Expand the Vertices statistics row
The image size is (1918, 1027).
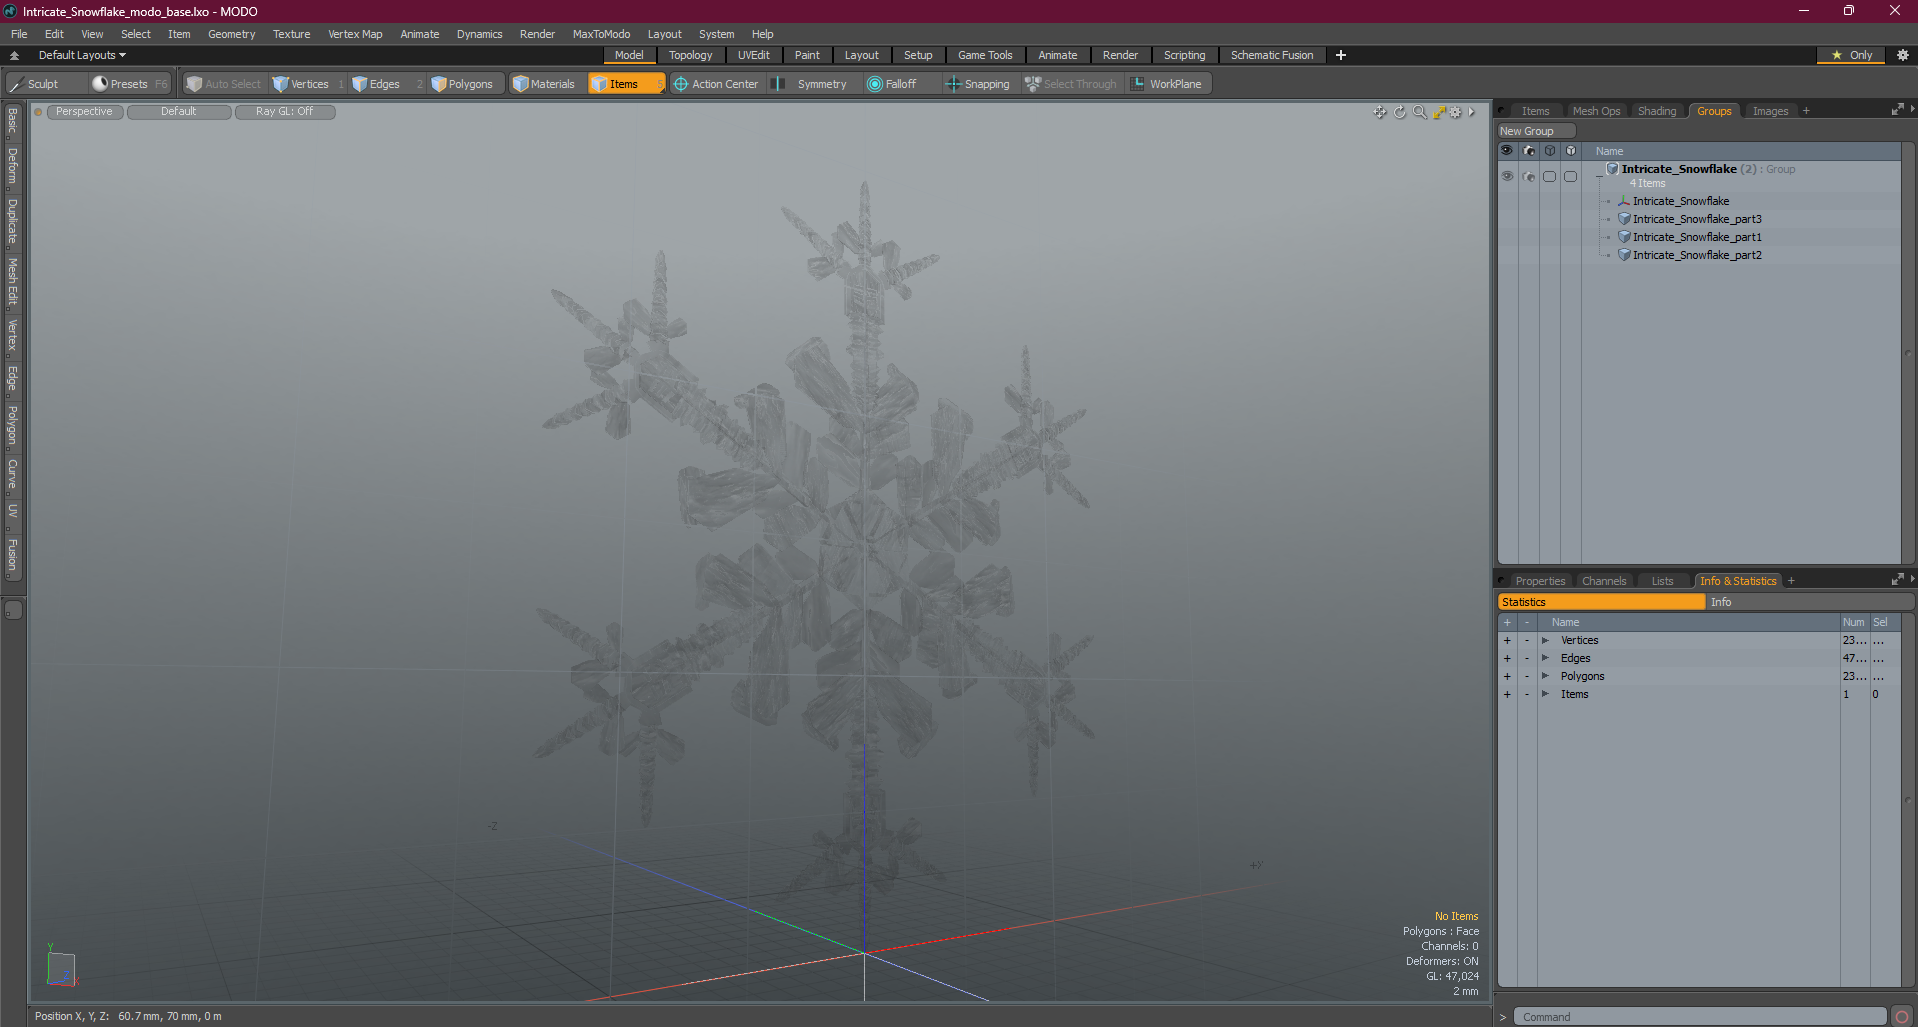pos(1545,640)
